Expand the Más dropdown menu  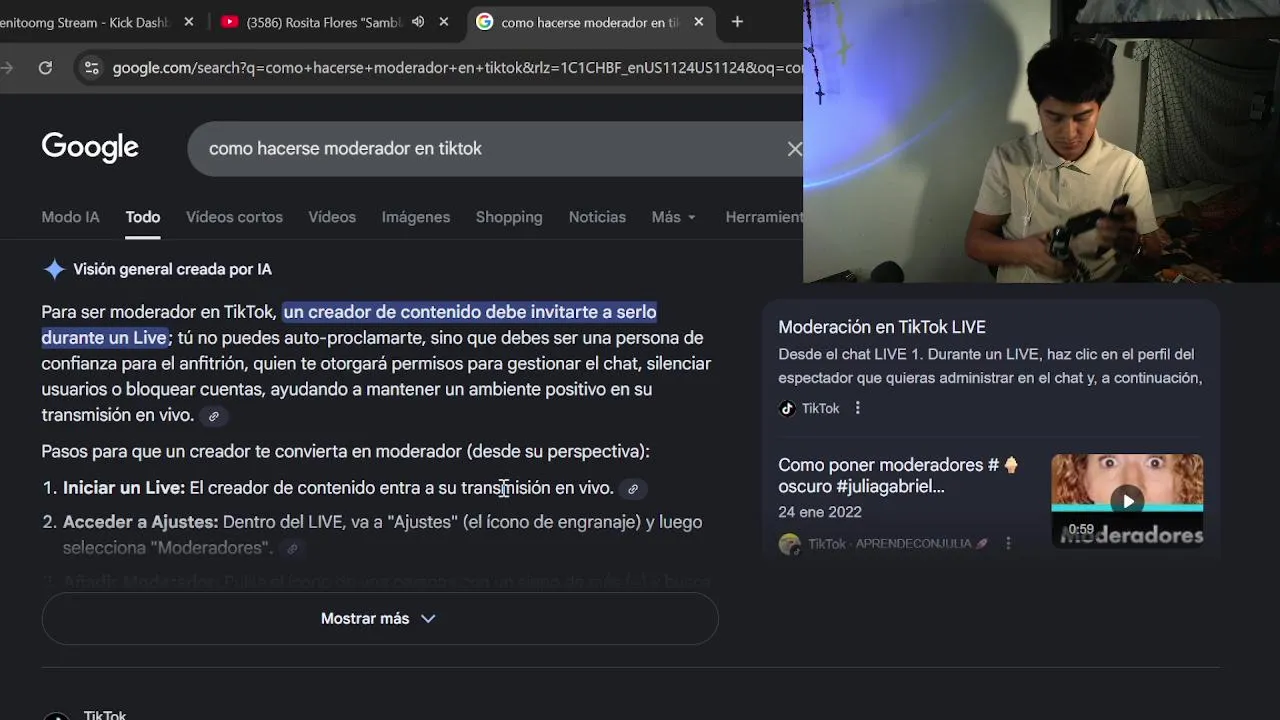[673, 217]
